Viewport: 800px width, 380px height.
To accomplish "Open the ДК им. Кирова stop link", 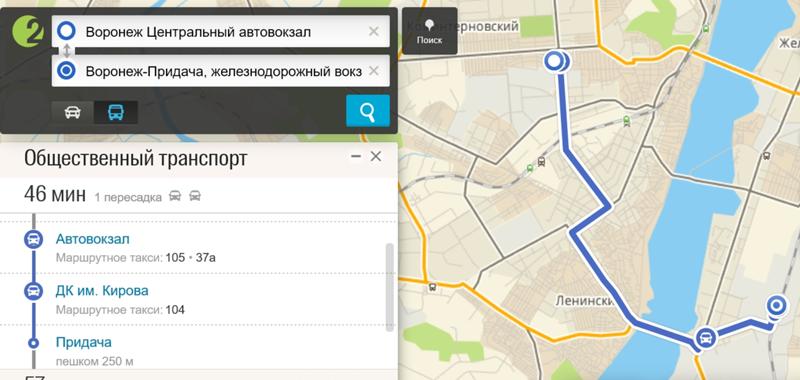I will (x=102, y=291).
